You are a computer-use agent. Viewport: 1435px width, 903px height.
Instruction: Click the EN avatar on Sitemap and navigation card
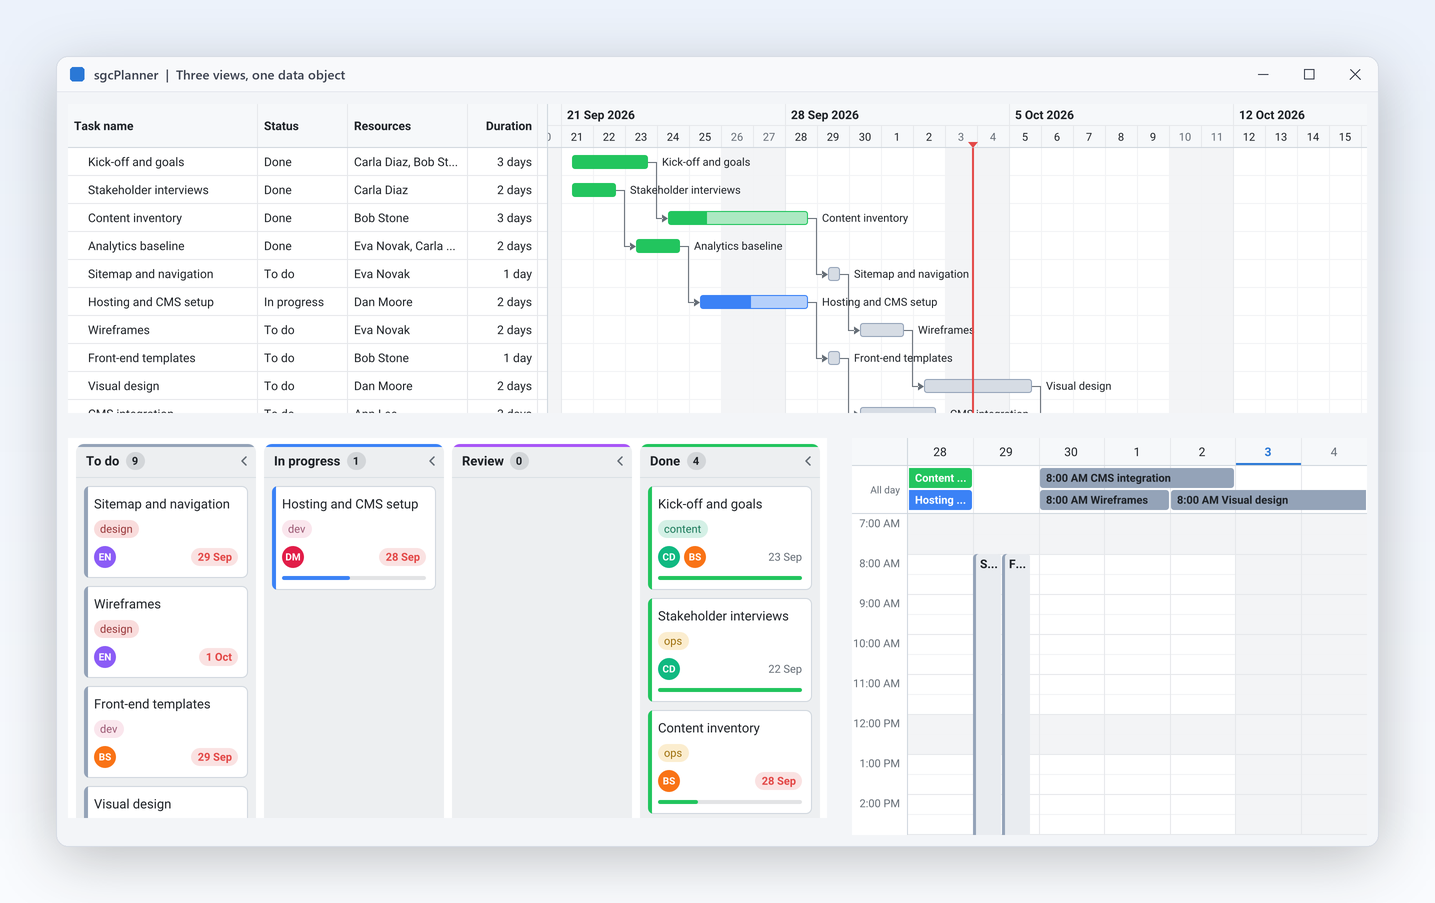pos(105,557)
